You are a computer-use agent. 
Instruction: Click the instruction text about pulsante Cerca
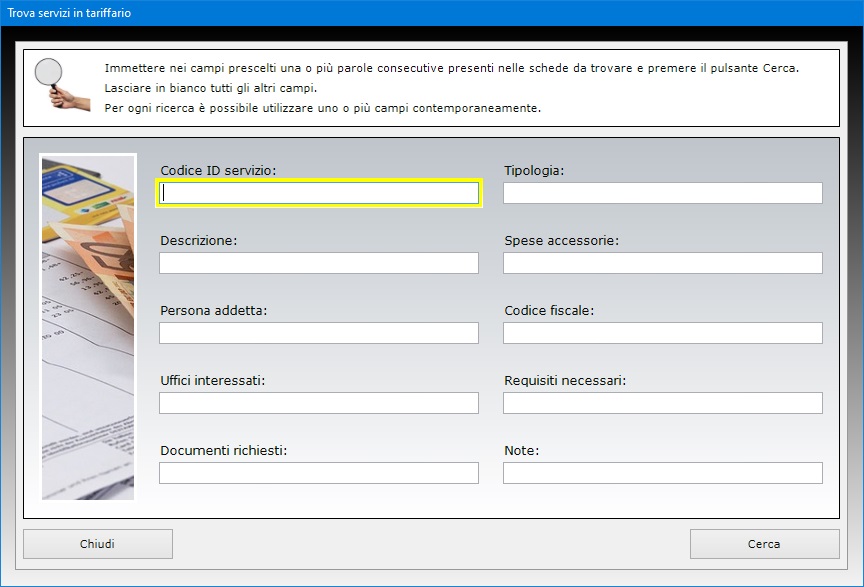tap(451, 68)
